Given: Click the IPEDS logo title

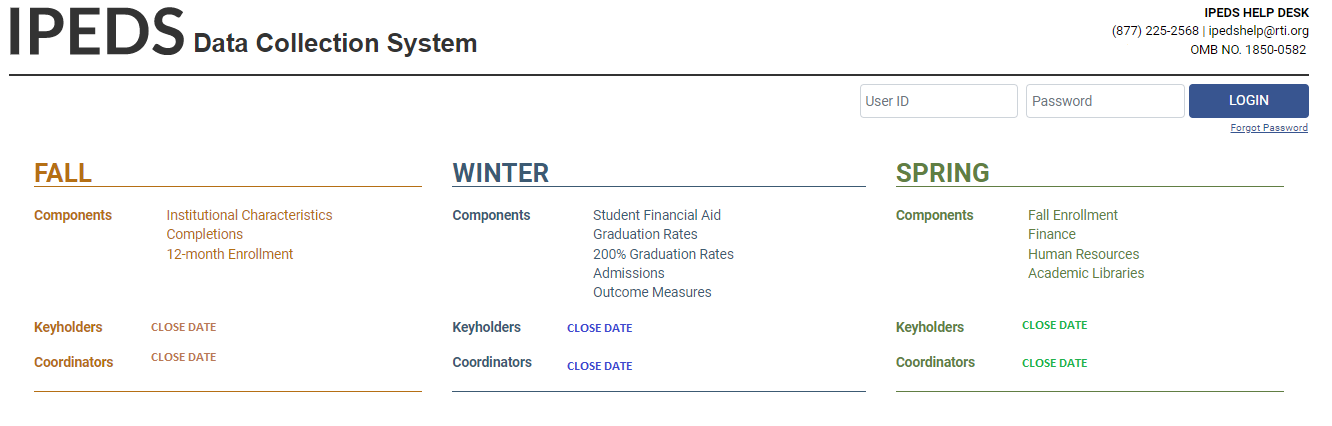Looking at the screenshot, I should [97, 32].
